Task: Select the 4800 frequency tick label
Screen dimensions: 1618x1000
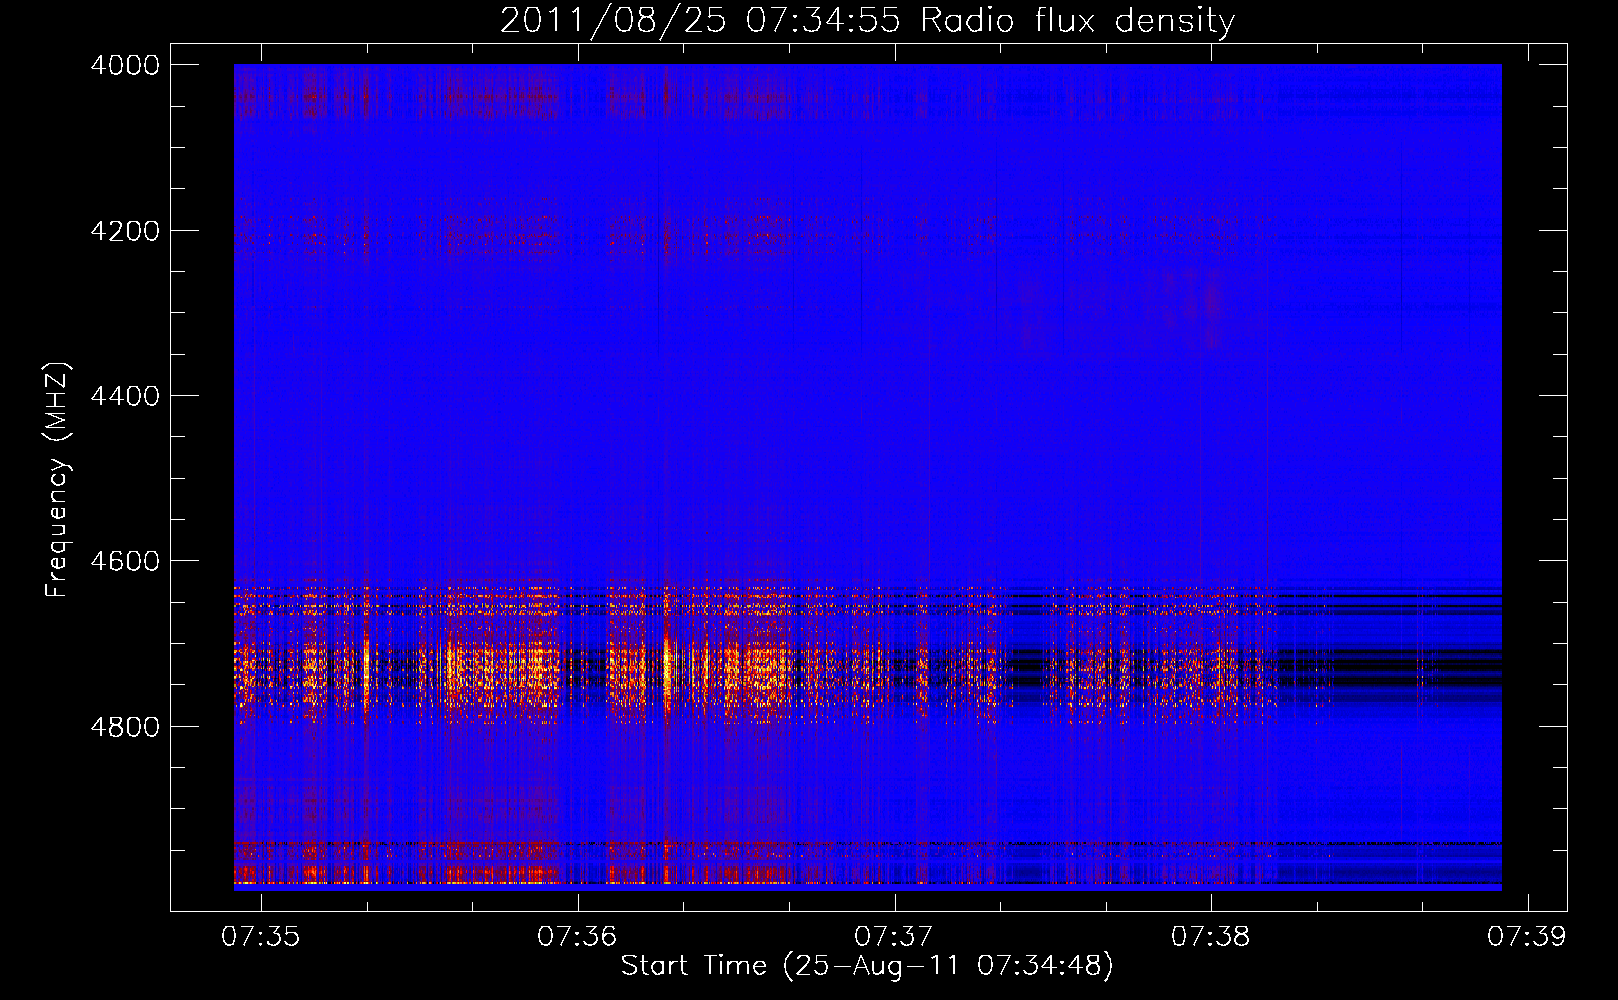Action: coord(125,727)
